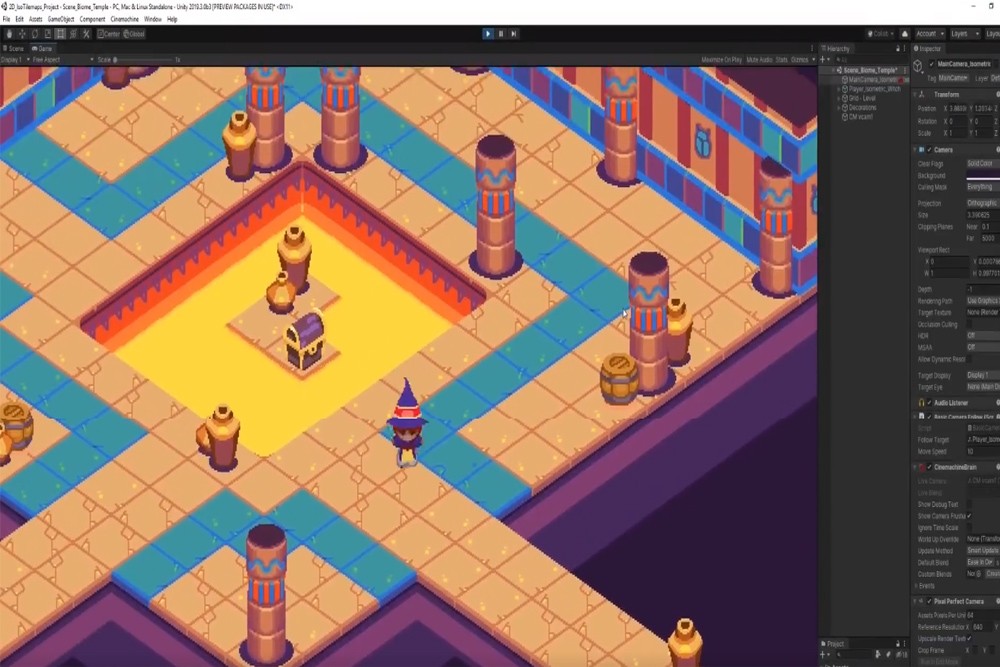Expand the Decorations tree item

[839, 108]
